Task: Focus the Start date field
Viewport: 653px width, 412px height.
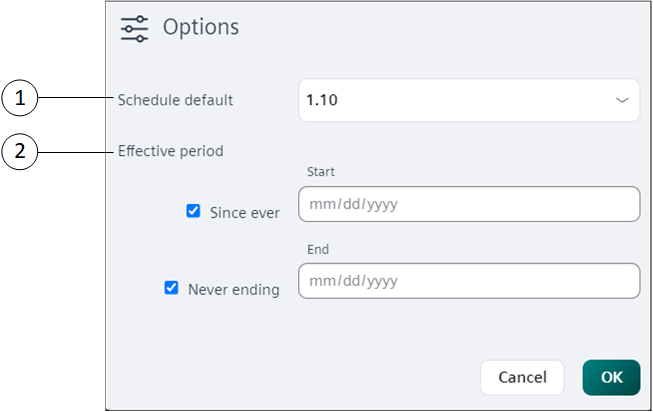Action: click(x=468, y=204)
